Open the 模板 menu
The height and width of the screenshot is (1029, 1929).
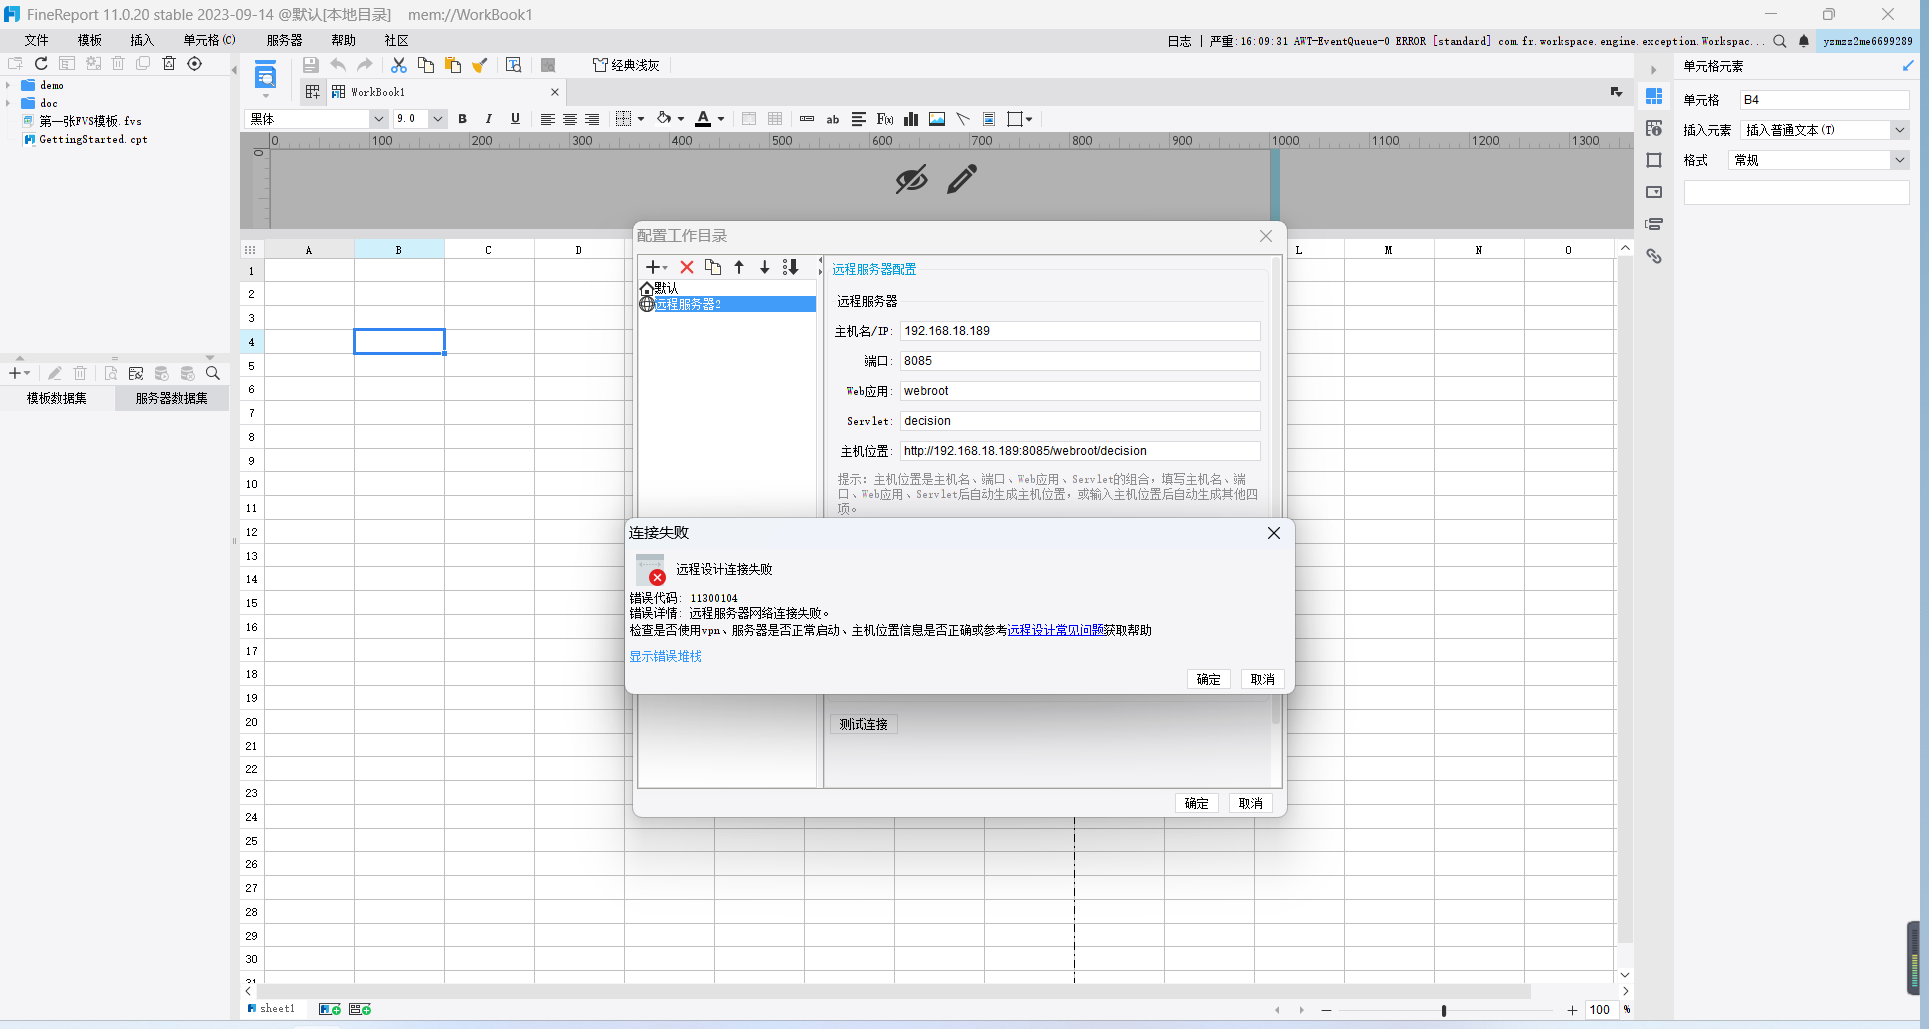(90, 41)
